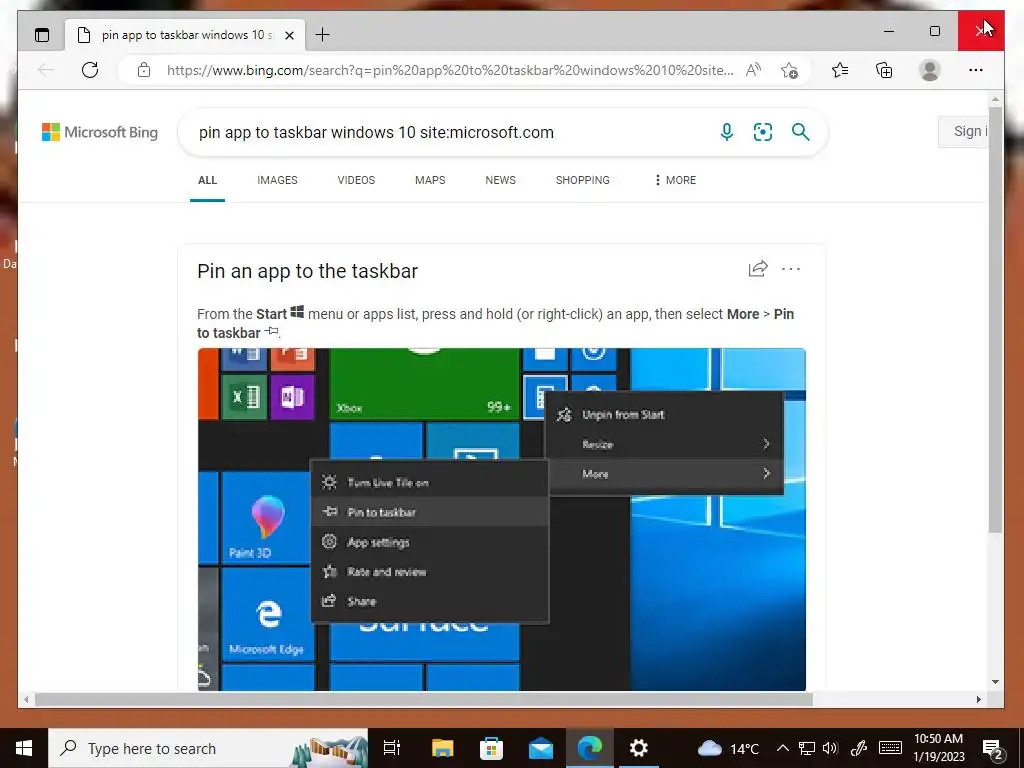Viewport: 1024px width, 768px height.
Task: Open the Windows Ink pen tray icon
Action: point(859,748)
